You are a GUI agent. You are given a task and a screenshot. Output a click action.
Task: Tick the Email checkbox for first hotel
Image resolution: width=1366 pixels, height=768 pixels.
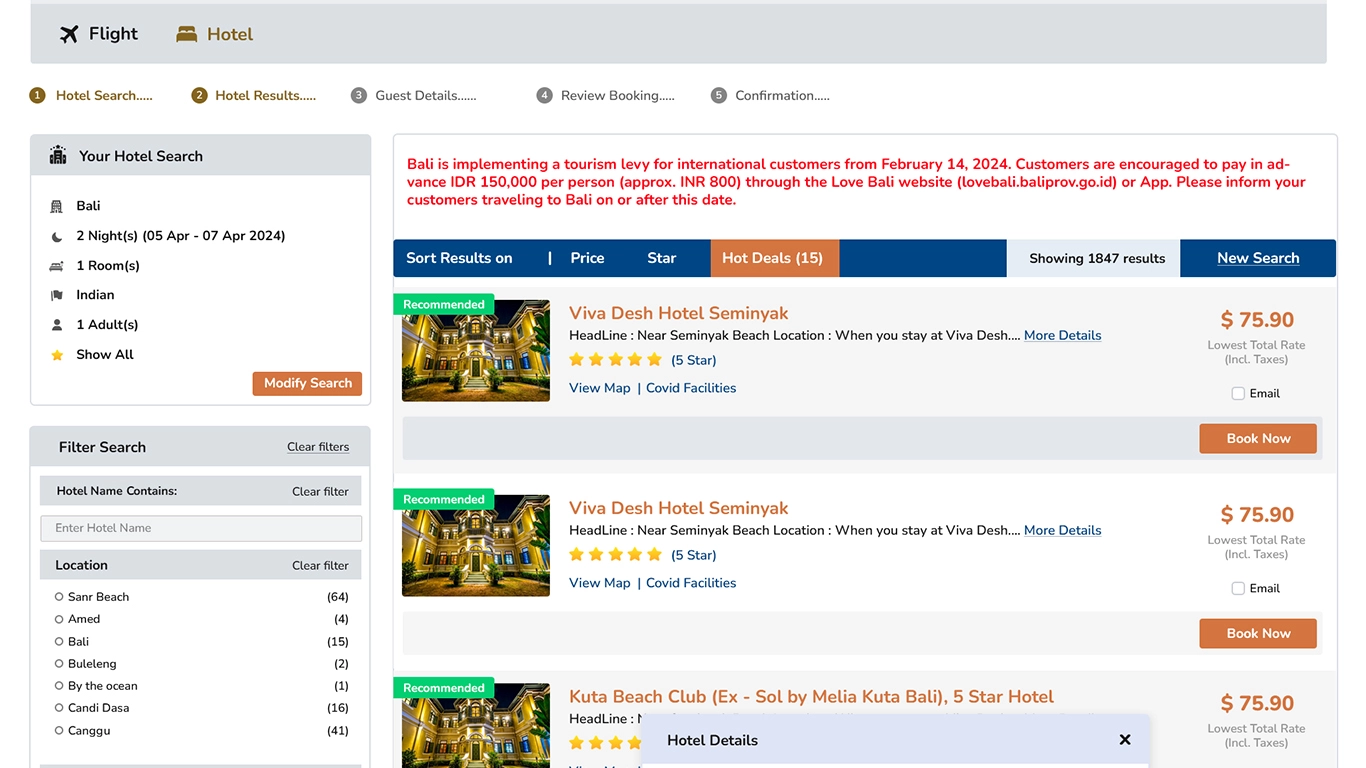1238,394
